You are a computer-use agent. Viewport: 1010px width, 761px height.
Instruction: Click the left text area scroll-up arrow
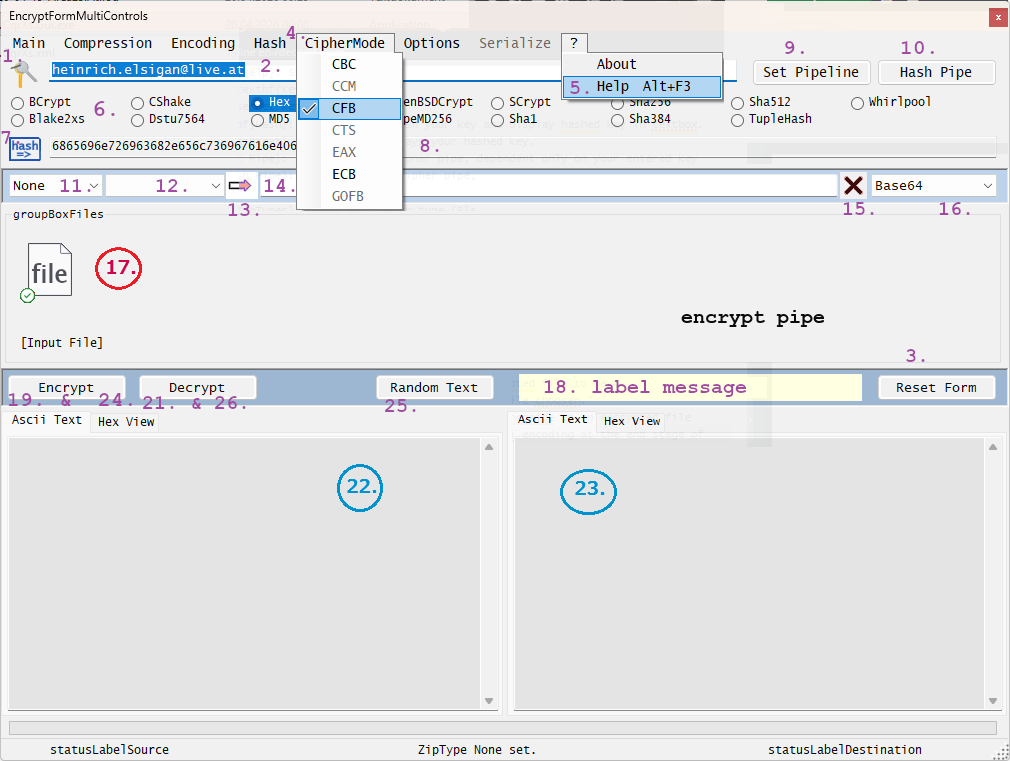pyautogui.click(x=489, y=447)
